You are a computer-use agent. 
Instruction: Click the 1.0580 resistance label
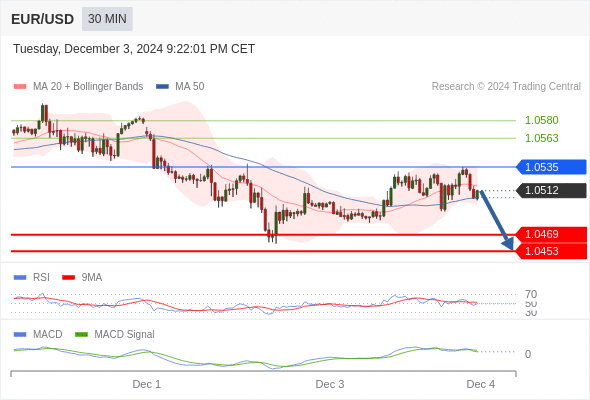(541, 120)
